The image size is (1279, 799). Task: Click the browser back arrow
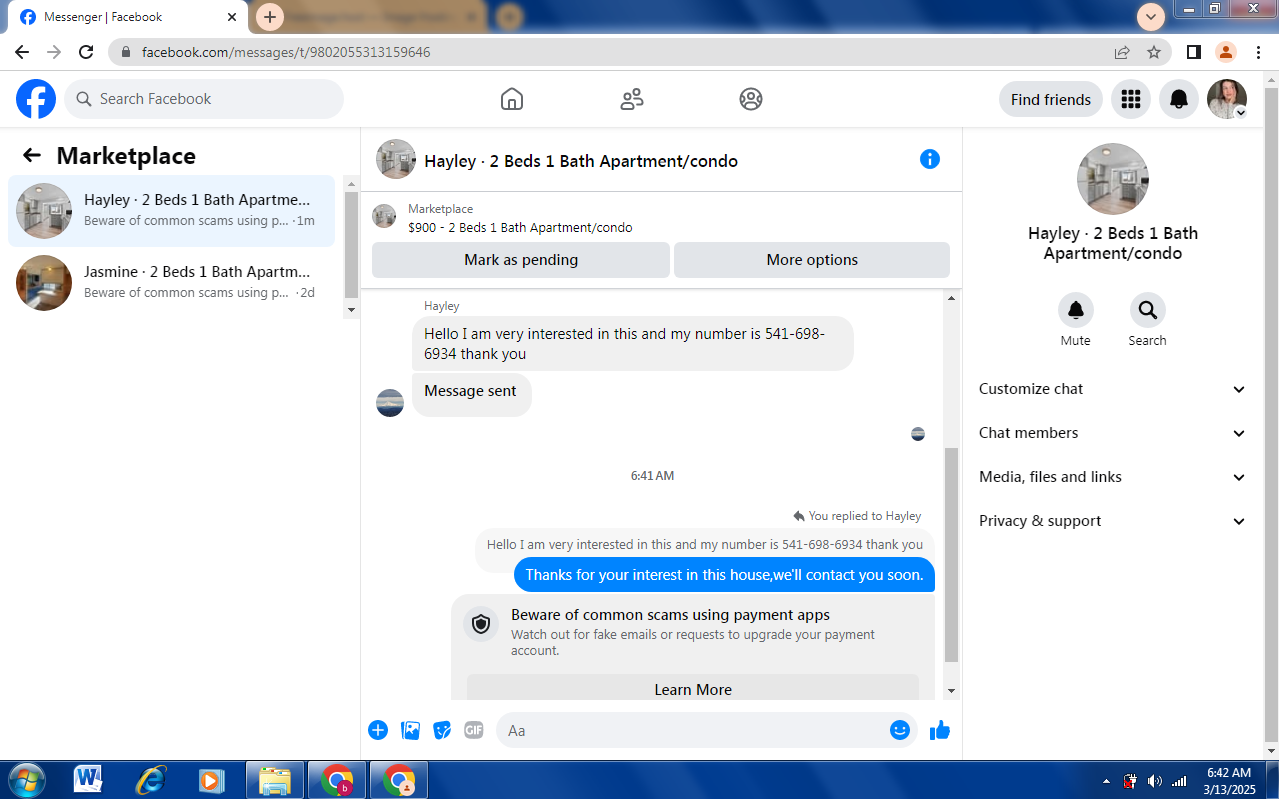[22, 52]
